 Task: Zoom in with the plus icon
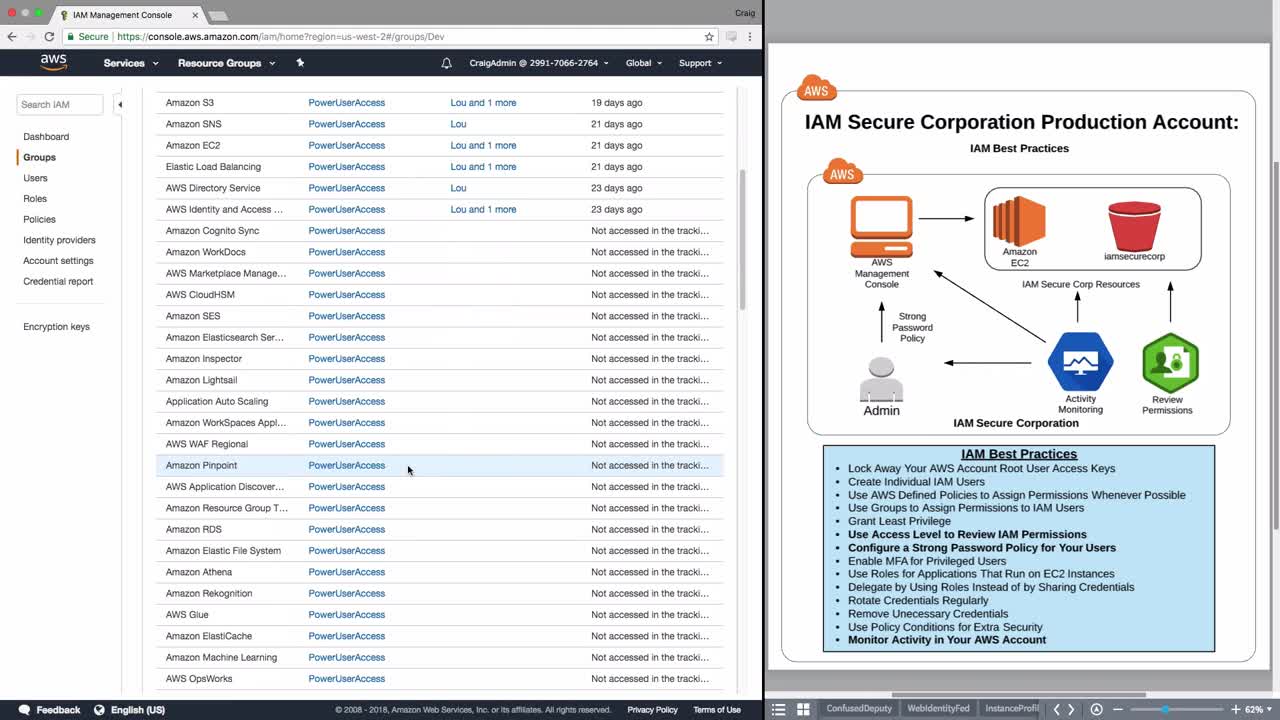pyautogui.click(x=1236, y=709)
